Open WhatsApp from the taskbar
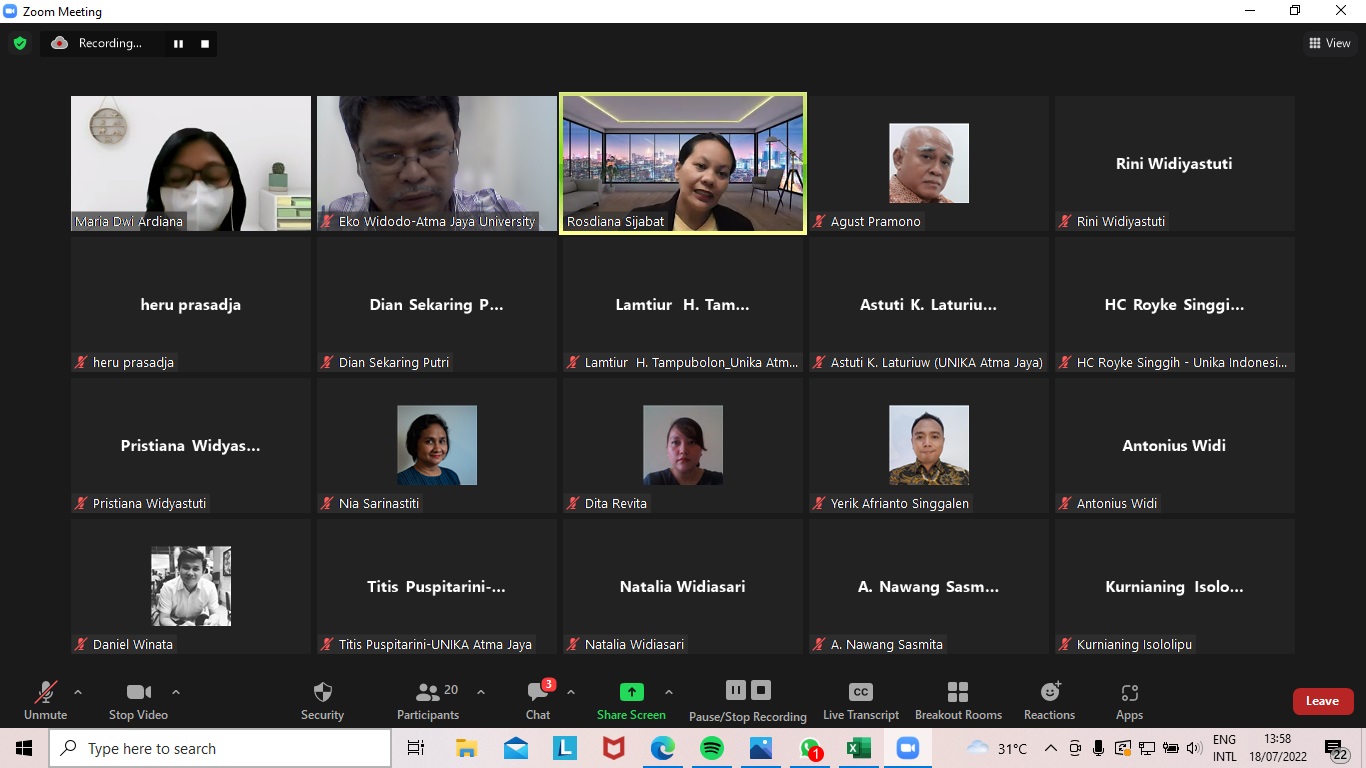The width and height of the screenshot is (1366, 768). click(810, 748)
